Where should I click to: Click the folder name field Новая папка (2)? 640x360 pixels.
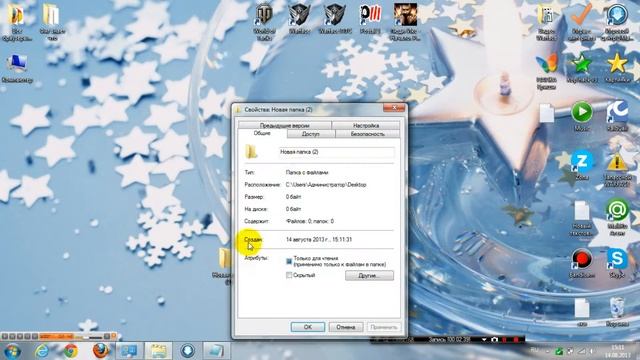[337, 152]
